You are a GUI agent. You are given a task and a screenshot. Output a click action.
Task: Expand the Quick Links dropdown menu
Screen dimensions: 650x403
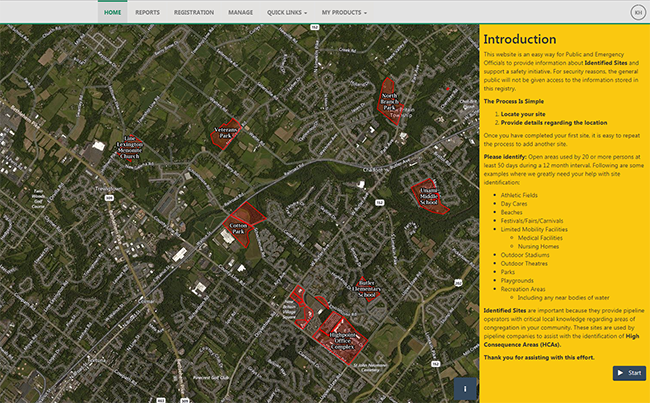(289, 12)
